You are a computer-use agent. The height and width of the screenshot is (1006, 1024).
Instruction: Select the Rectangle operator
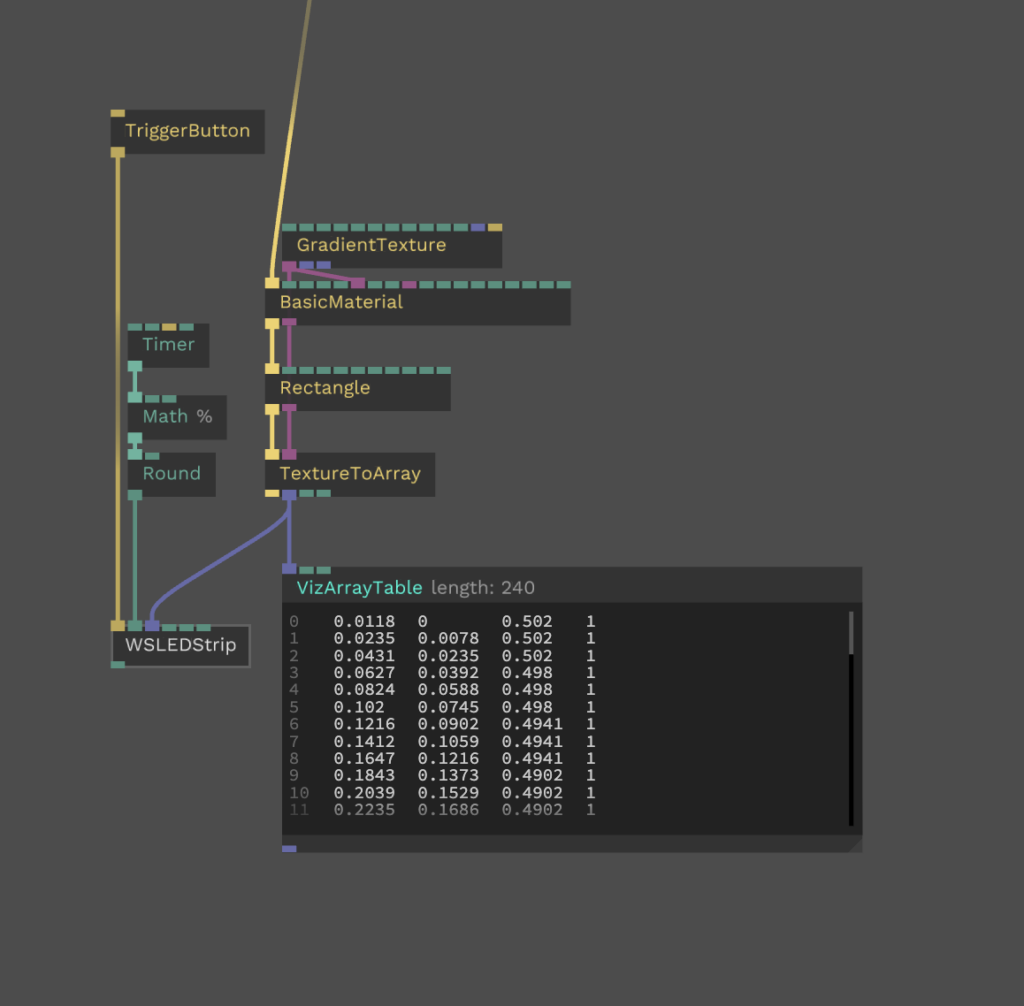(x=358, y=389)
